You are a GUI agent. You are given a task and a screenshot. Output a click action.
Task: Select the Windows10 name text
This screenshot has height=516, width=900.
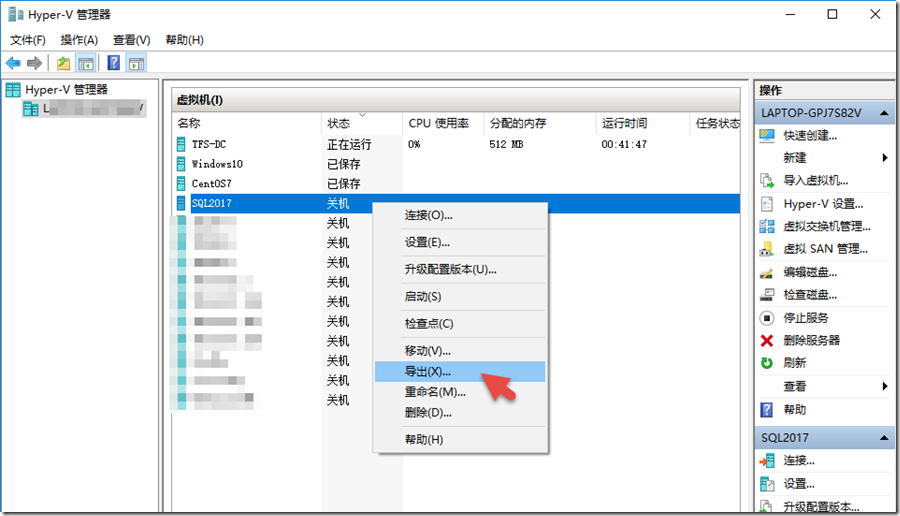coord(217,164)
